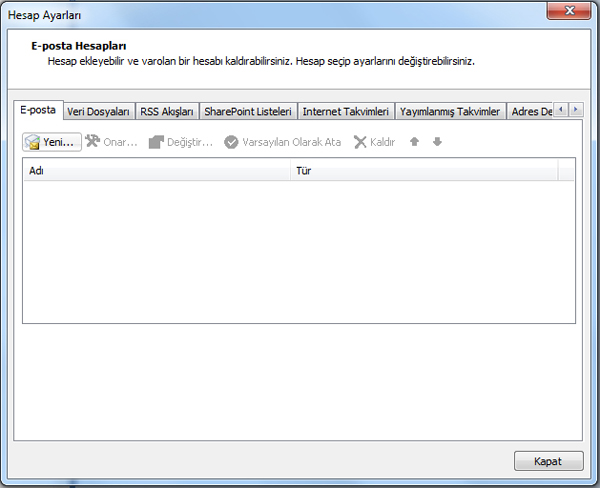
Task: Open the E-posta tab
Action: tap(38, 110)
